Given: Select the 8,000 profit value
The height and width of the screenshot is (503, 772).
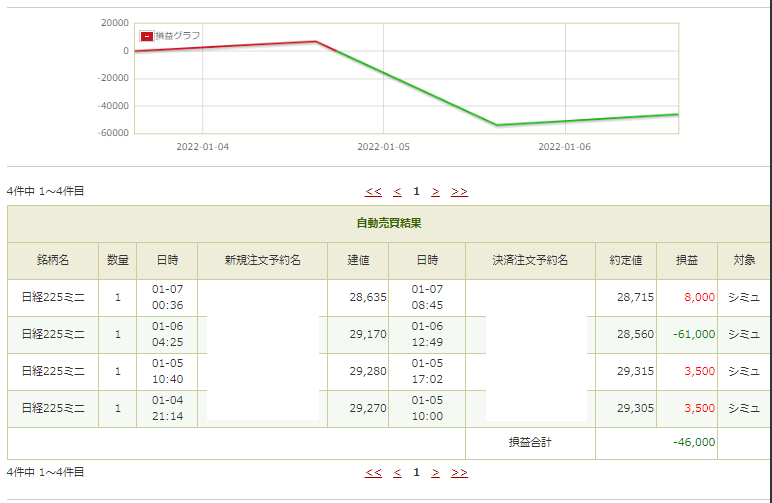Looking at the screenshot, I should [699, 297].
